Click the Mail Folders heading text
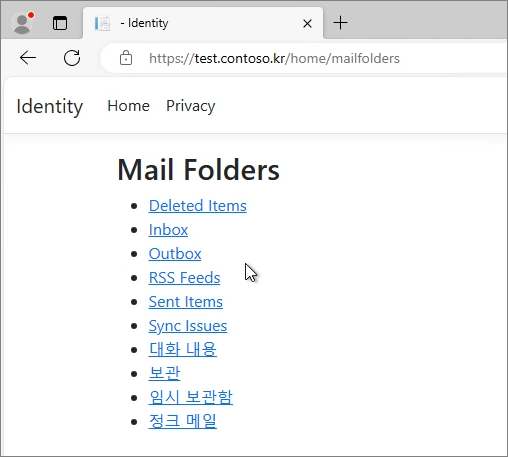508x457 pixels. (199, 170)
